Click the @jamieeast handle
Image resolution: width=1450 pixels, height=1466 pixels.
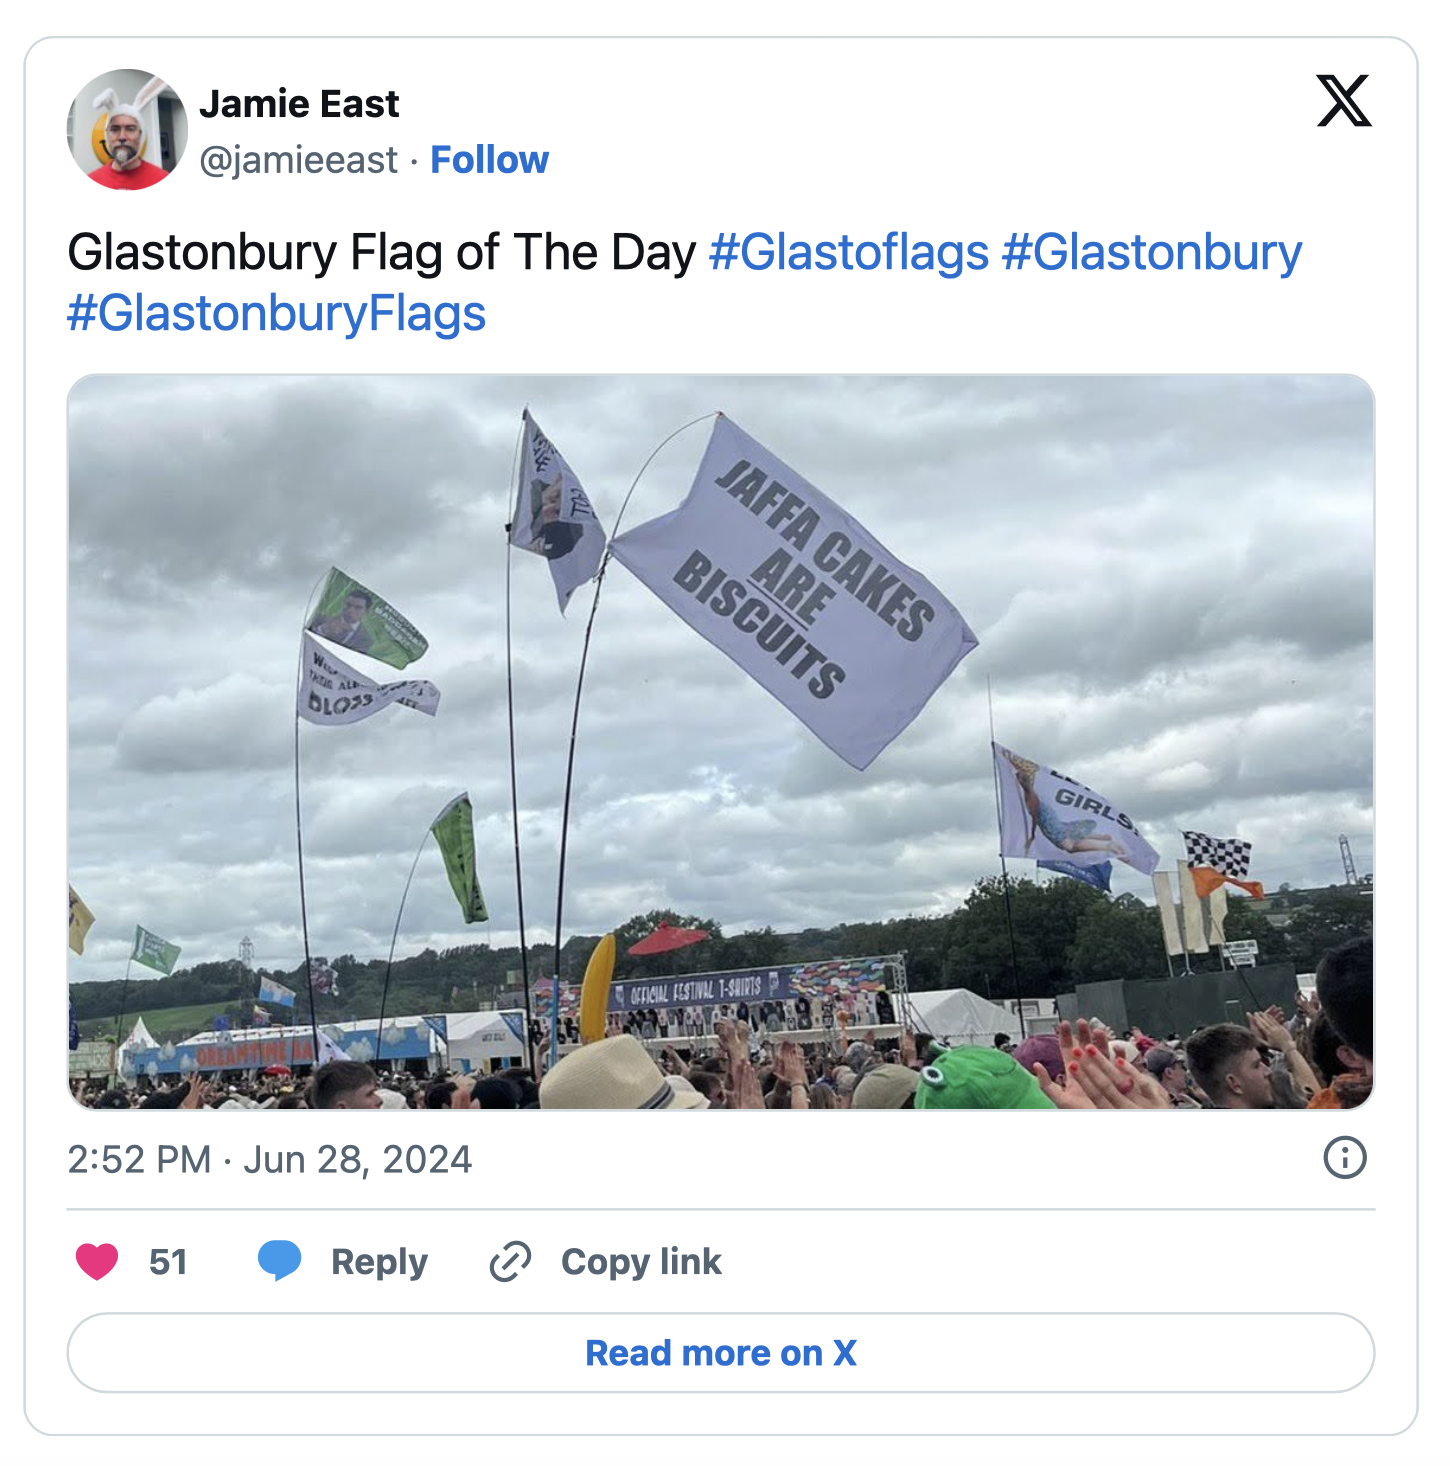tap(299, 160)
